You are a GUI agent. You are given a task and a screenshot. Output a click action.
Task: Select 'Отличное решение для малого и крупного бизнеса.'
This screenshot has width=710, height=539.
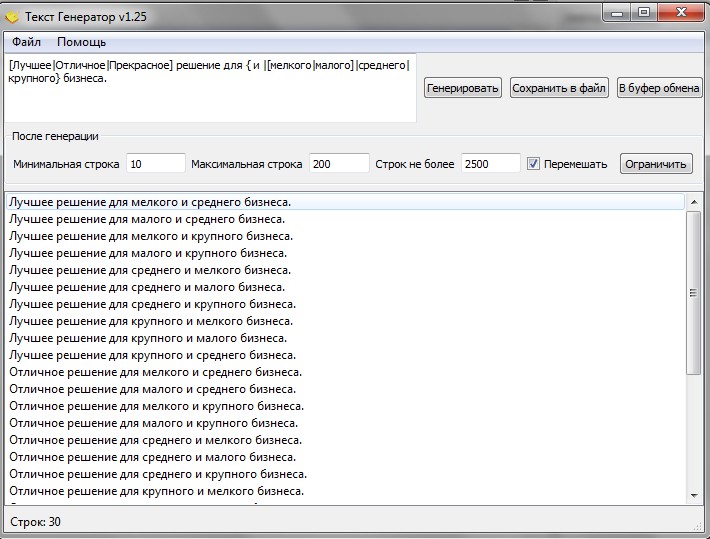(x=346, y=423)
